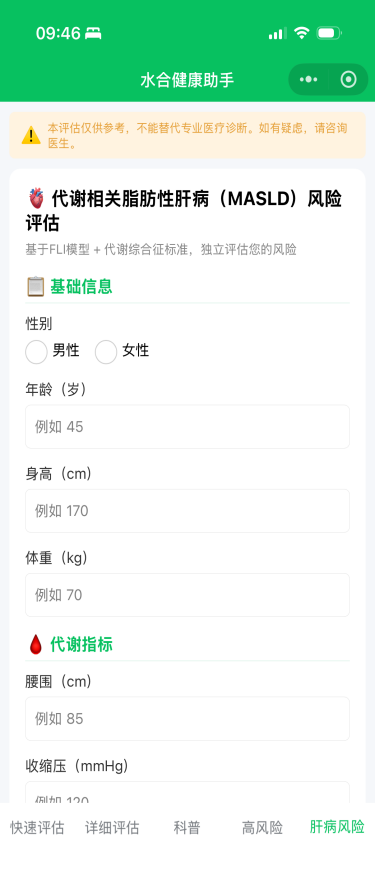Open the 科普 tab
The width and height of the screenshot is (375, 886).
click(187, 828)
